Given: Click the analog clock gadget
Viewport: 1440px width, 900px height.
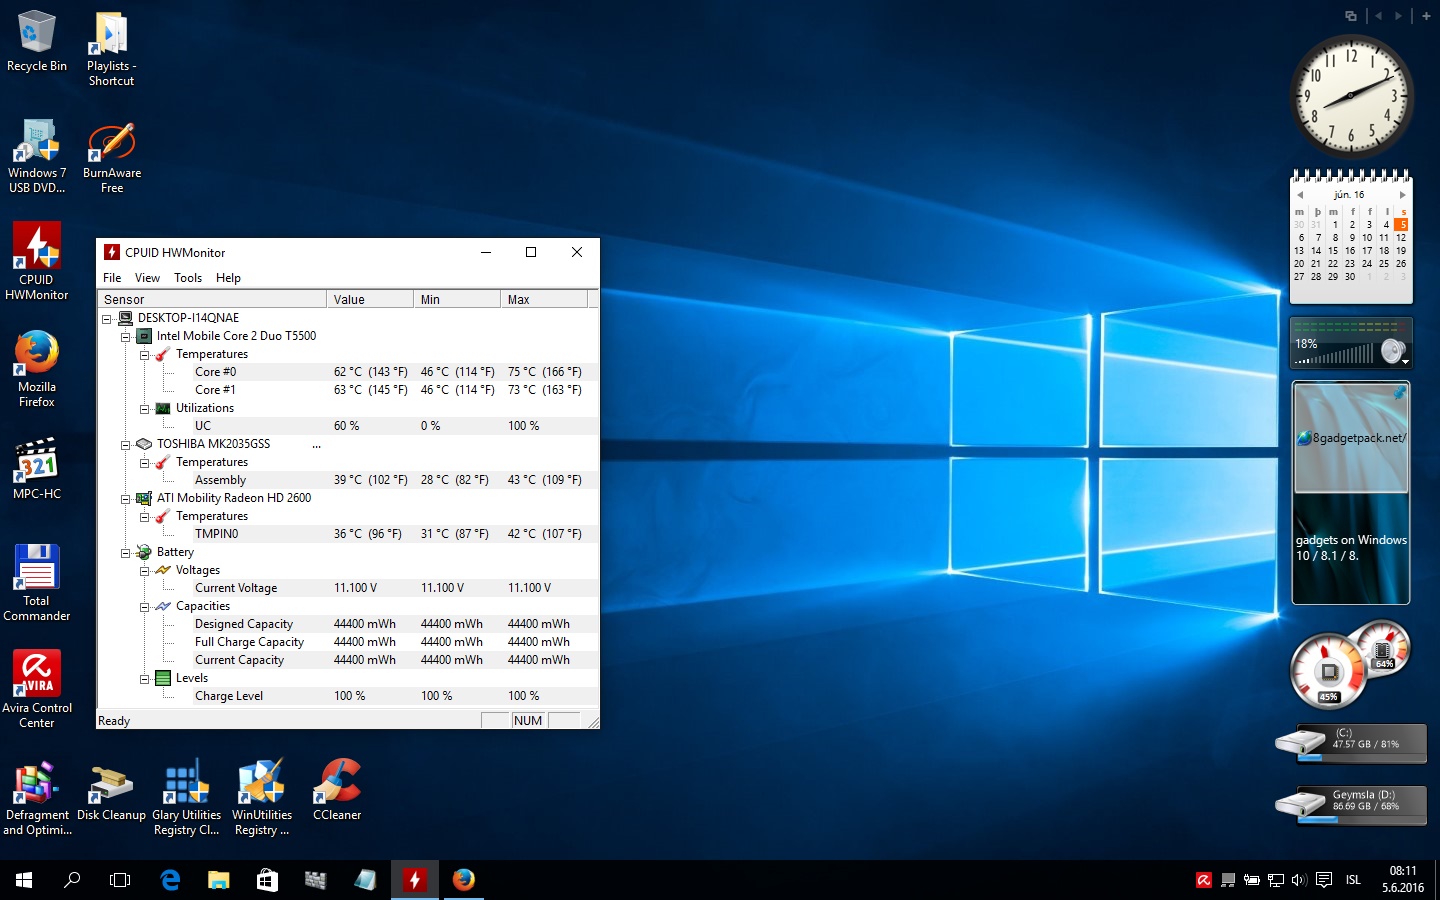Looking at the screenshot, I should pos(1351,96).
